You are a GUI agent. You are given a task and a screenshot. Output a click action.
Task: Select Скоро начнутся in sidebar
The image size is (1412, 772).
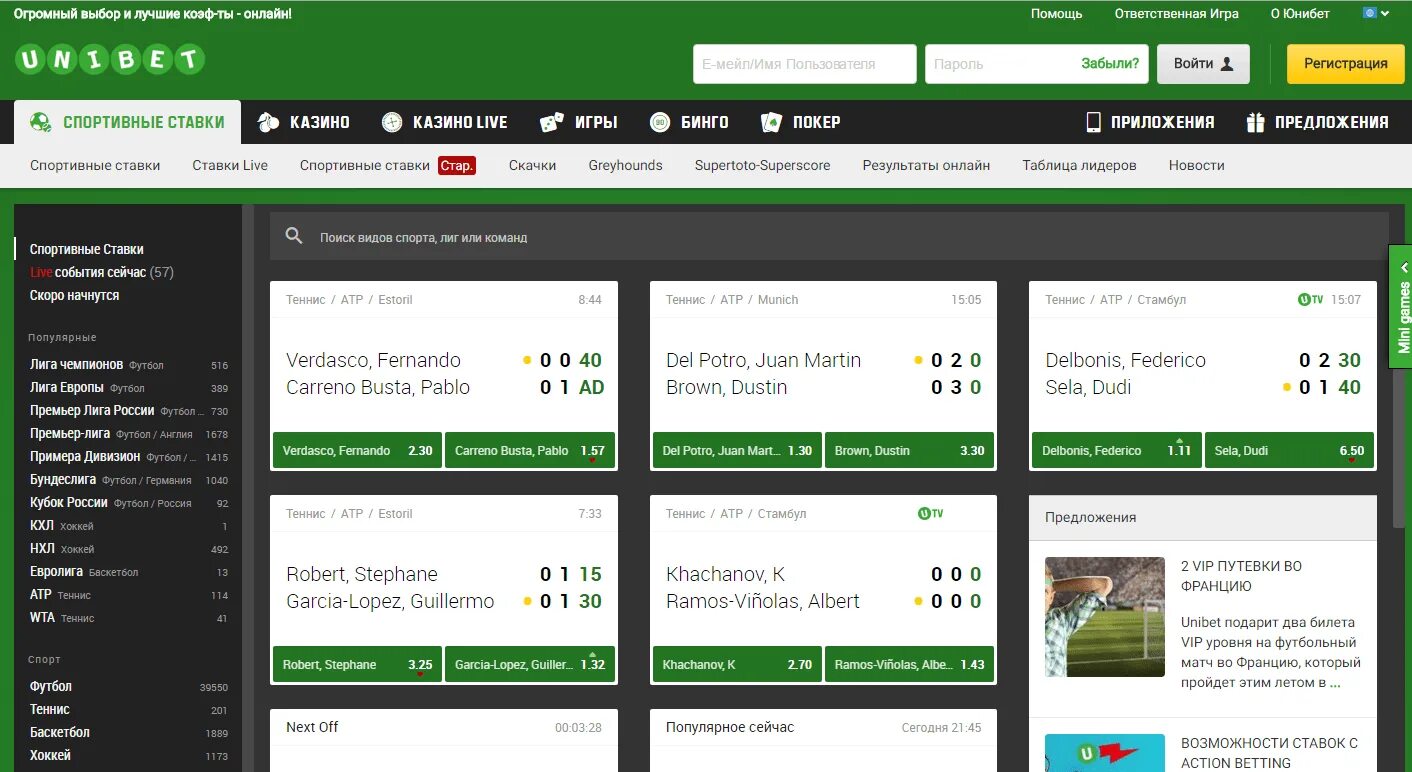(x=74, y=295)
